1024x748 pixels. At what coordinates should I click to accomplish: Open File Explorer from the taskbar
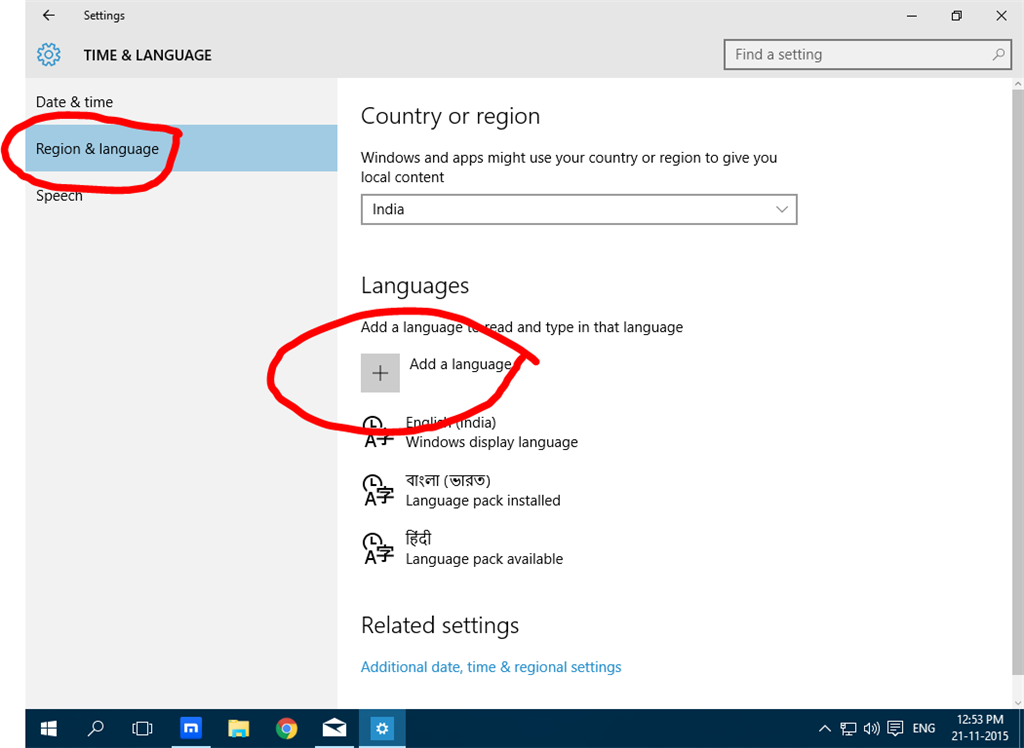click(238, 728)
